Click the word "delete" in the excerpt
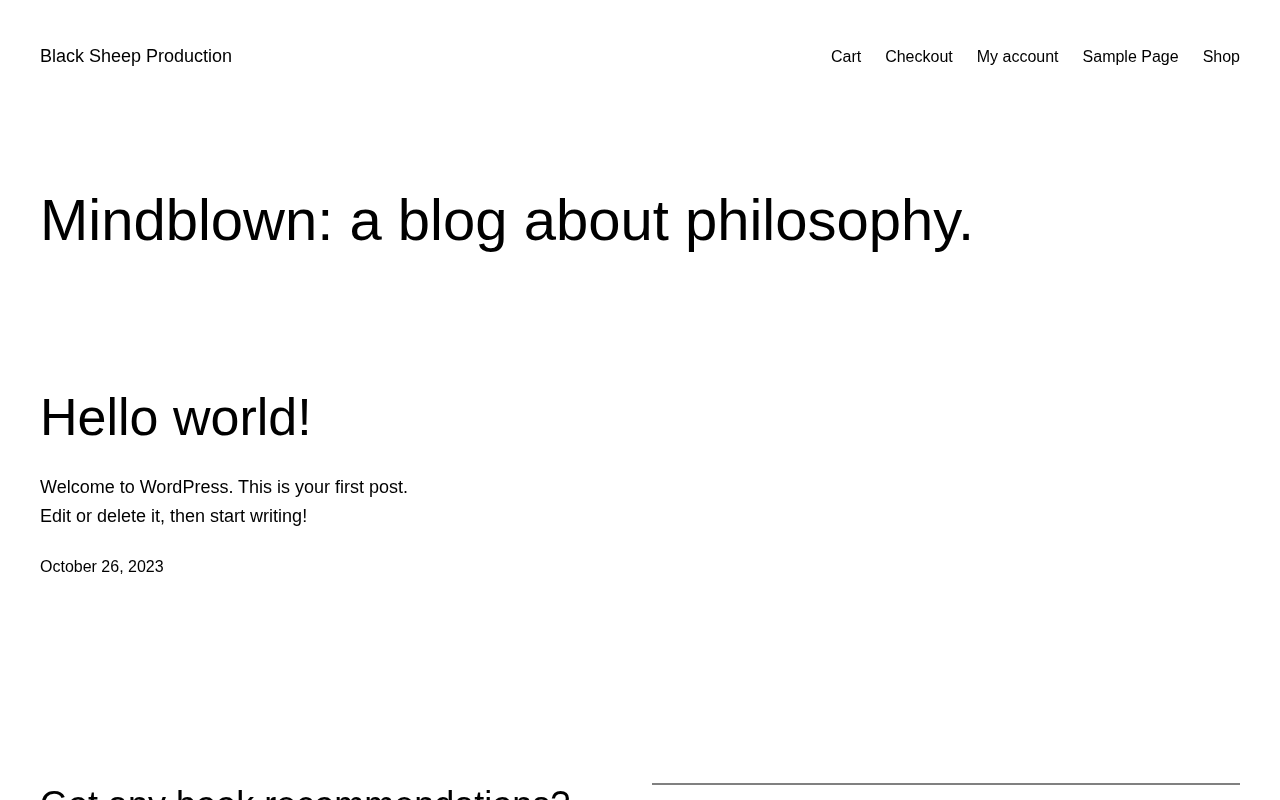This screenshot has height=800, width=1280. (121, 516)
